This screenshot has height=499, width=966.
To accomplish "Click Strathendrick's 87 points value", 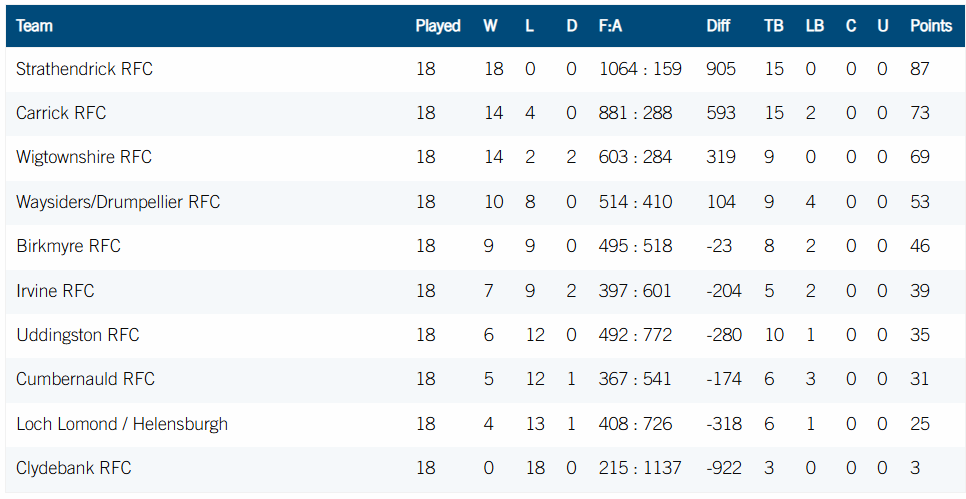I will tap(920, 69).
